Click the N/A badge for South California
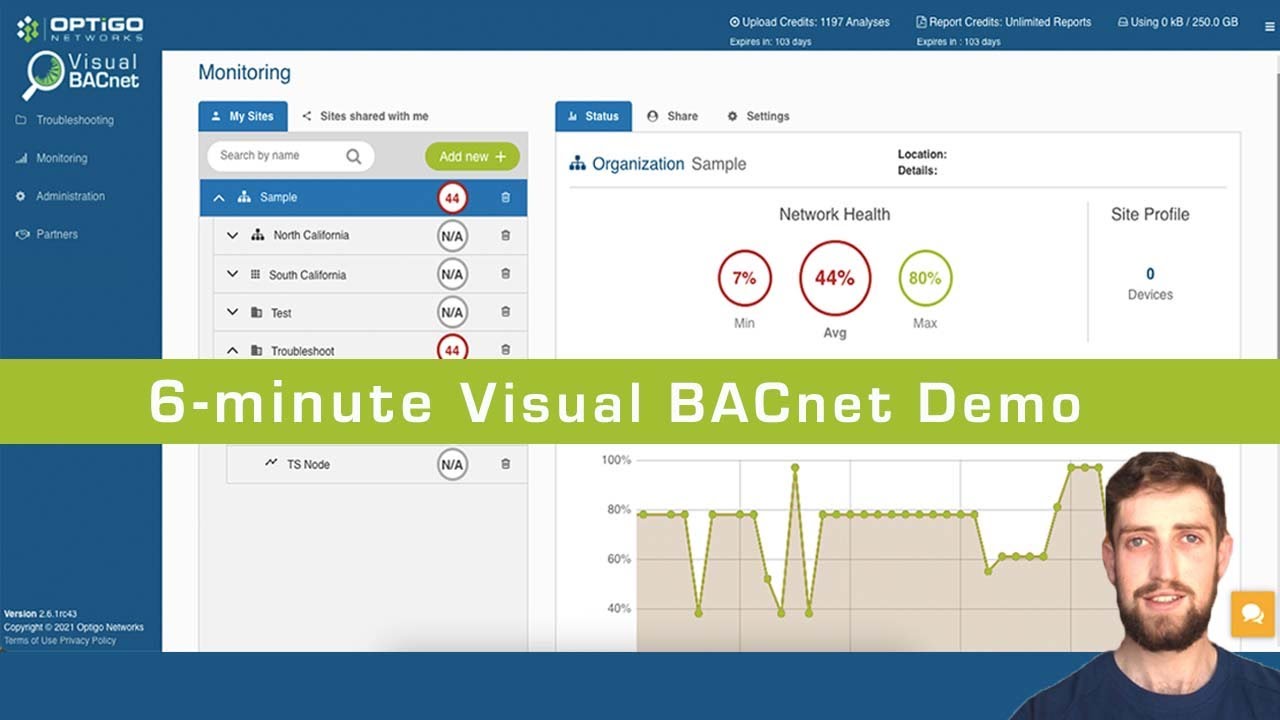1280x720 pixels. click(x=452, y=274)
